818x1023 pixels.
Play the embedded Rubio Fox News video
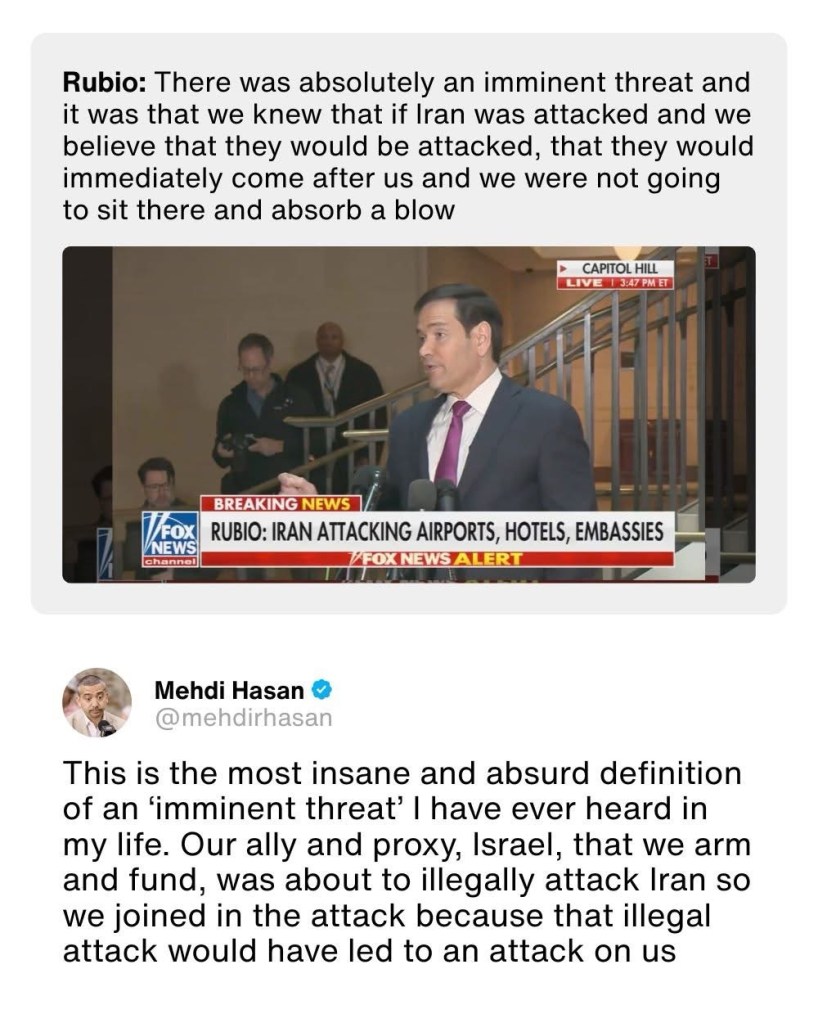point(409,414)
